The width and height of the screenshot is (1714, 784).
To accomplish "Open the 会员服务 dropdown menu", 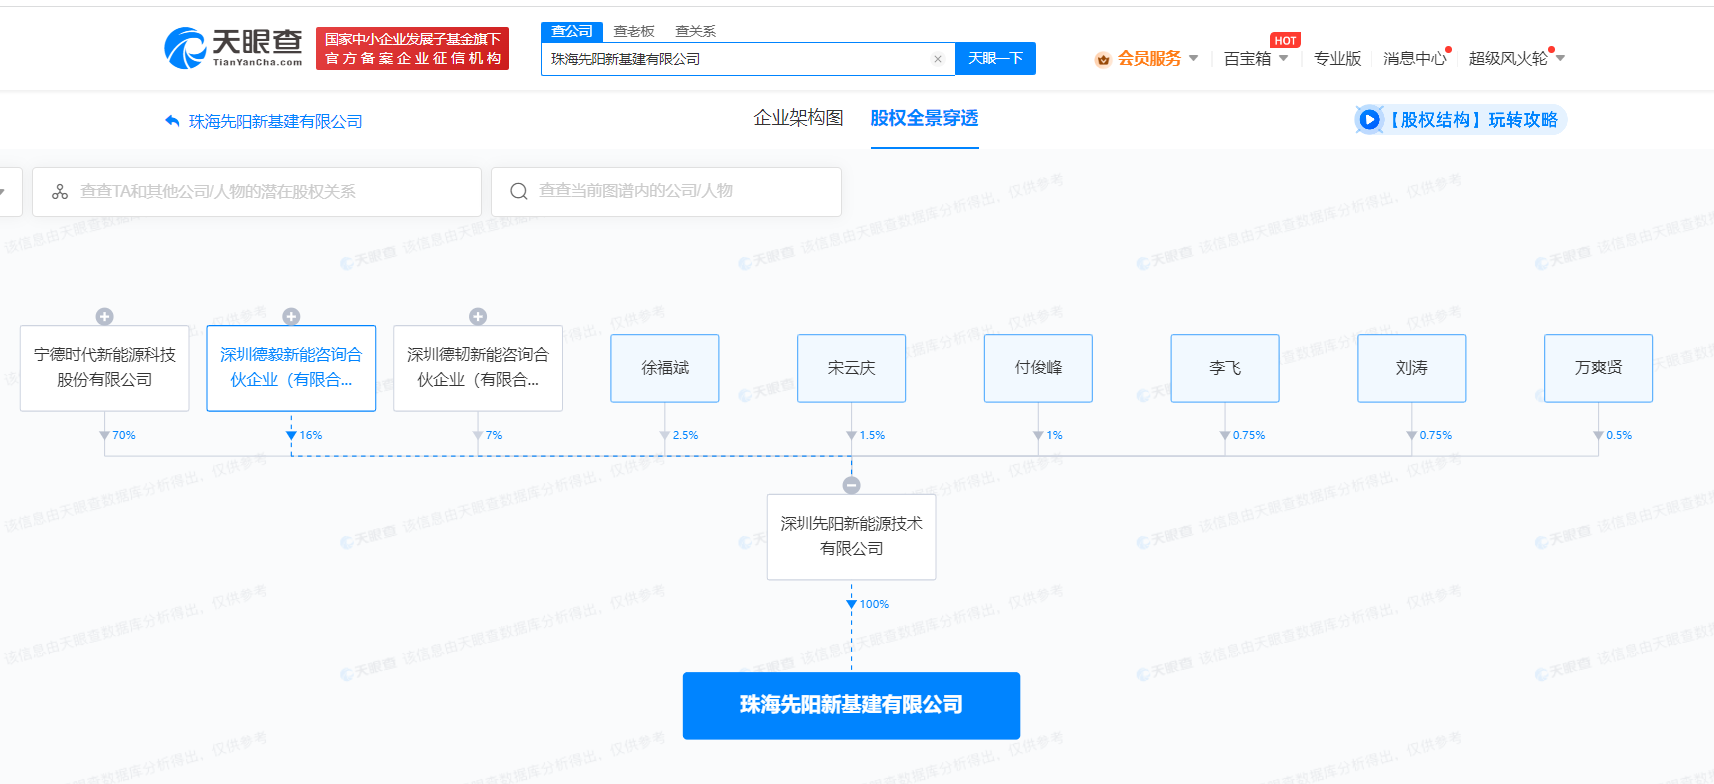I will [x=1157, y=58].
